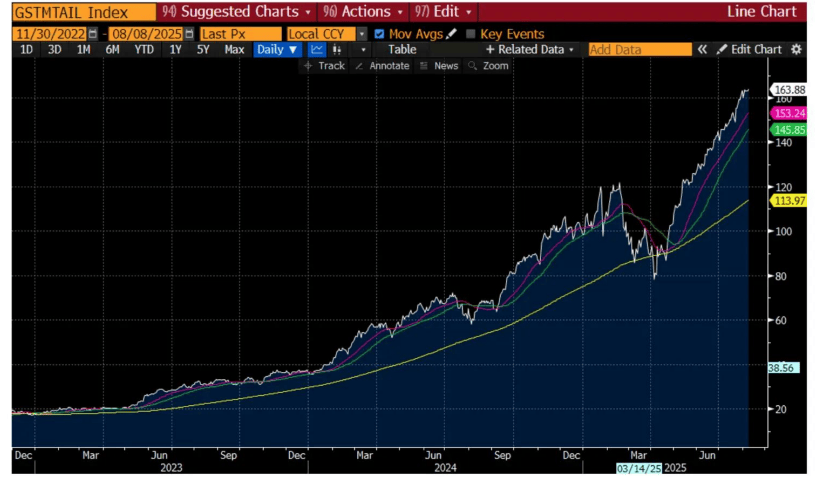Click the Add Data input field

[x=640, y=49]
